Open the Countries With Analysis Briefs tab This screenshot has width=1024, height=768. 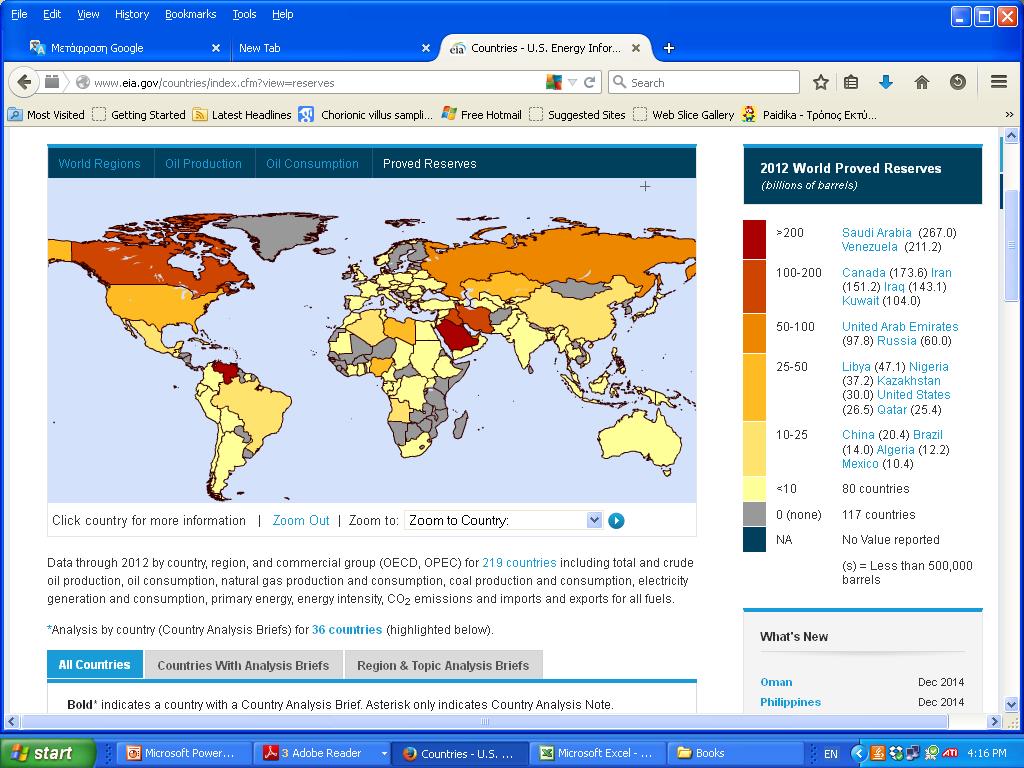point(243,665)
